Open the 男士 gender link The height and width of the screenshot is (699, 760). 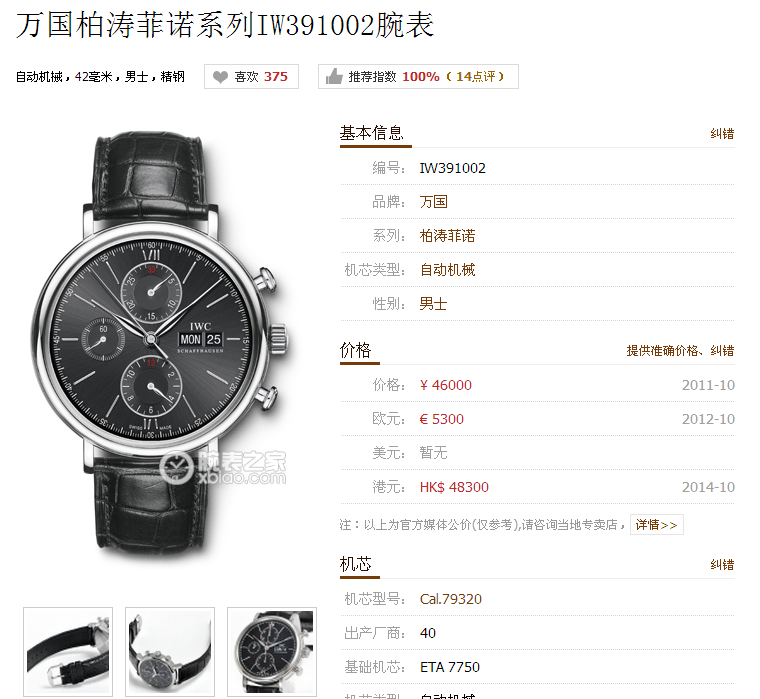433,304
